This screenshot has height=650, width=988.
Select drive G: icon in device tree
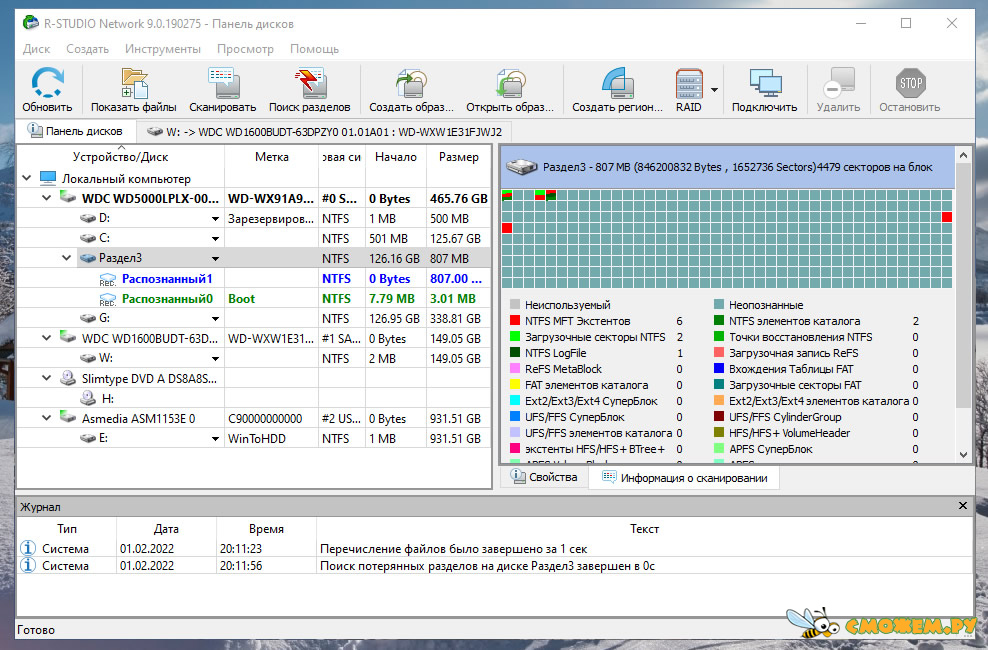pos(88,319)
